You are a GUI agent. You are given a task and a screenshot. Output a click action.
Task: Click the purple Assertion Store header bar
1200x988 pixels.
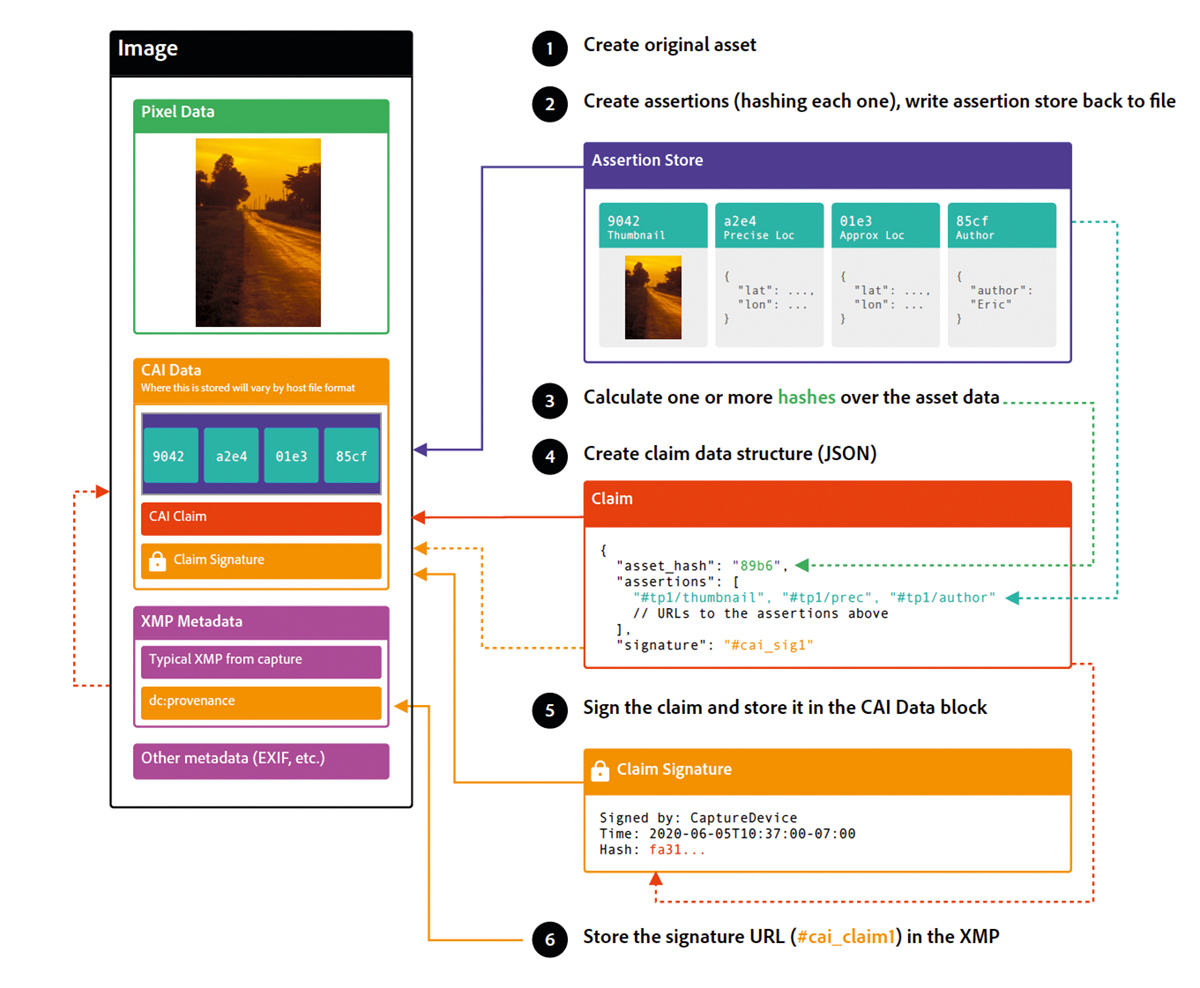coord(827,161)
